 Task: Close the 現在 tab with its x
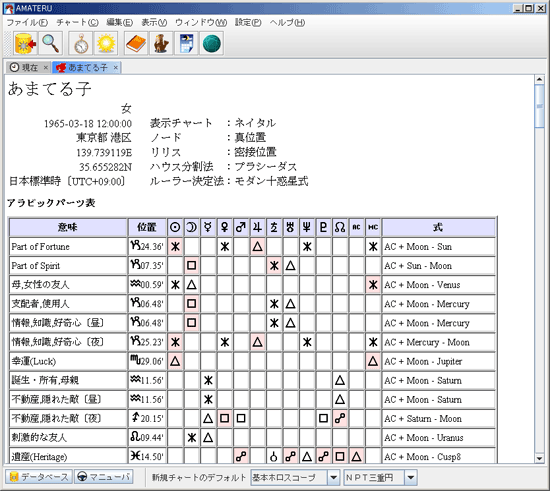pos(46,67)
